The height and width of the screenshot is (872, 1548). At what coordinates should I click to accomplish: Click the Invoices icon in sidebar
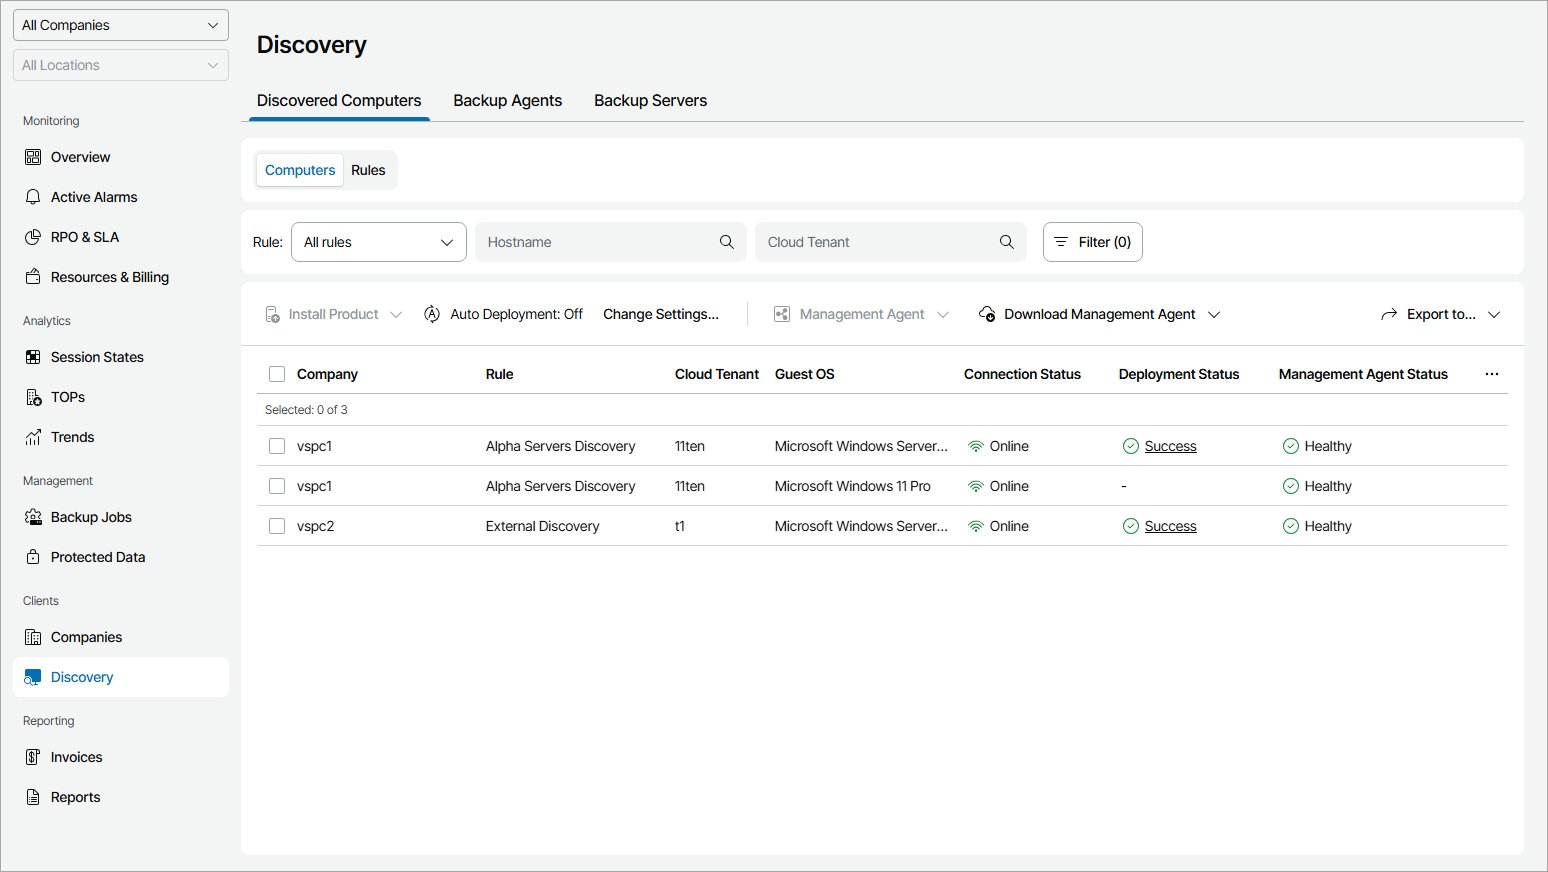(x=33, y=757)
